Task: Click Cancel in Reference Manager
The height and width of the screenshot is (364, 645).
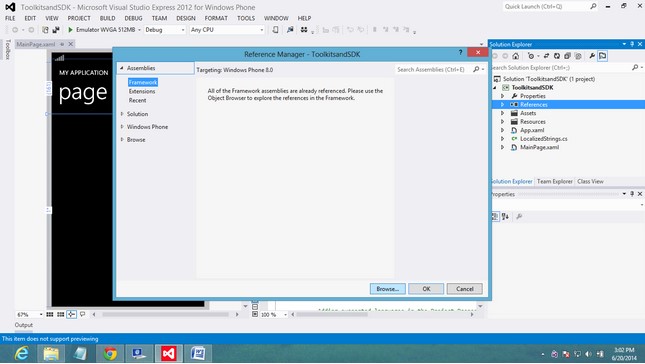Action: coord(465,289)
